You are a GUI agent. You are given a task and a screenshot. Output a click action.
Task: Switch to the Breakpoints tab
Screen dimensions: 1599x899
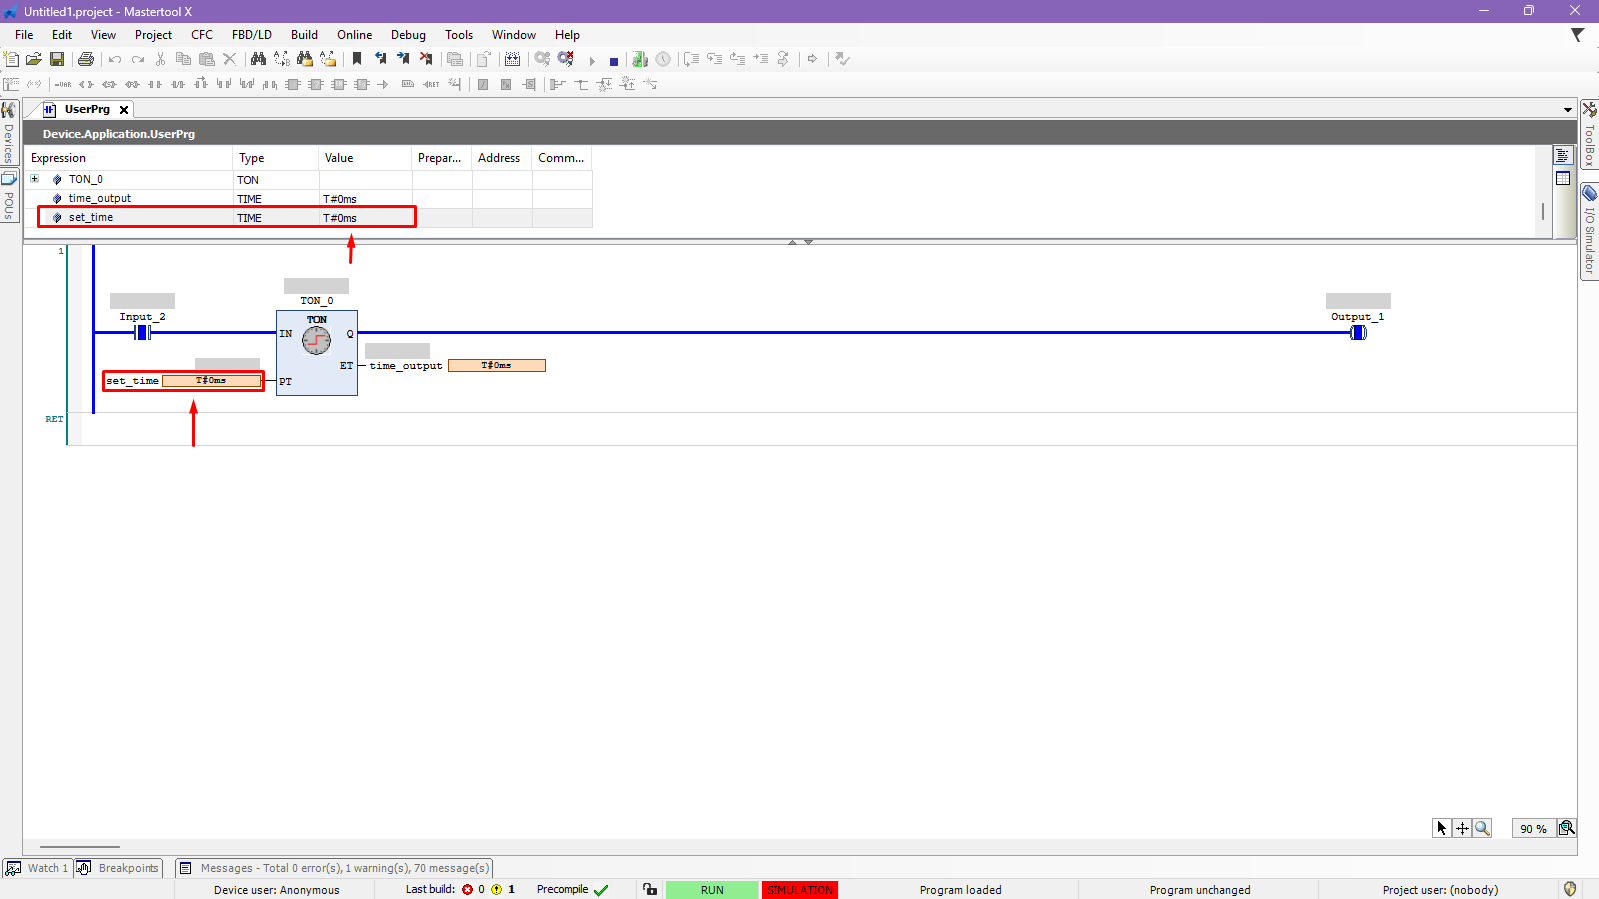(119, 868)
